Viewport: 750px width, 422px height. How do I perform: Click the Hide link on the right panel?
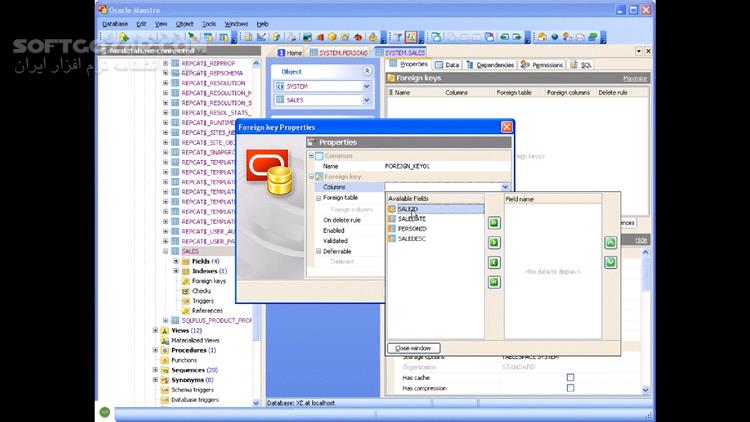pos(641,240)
